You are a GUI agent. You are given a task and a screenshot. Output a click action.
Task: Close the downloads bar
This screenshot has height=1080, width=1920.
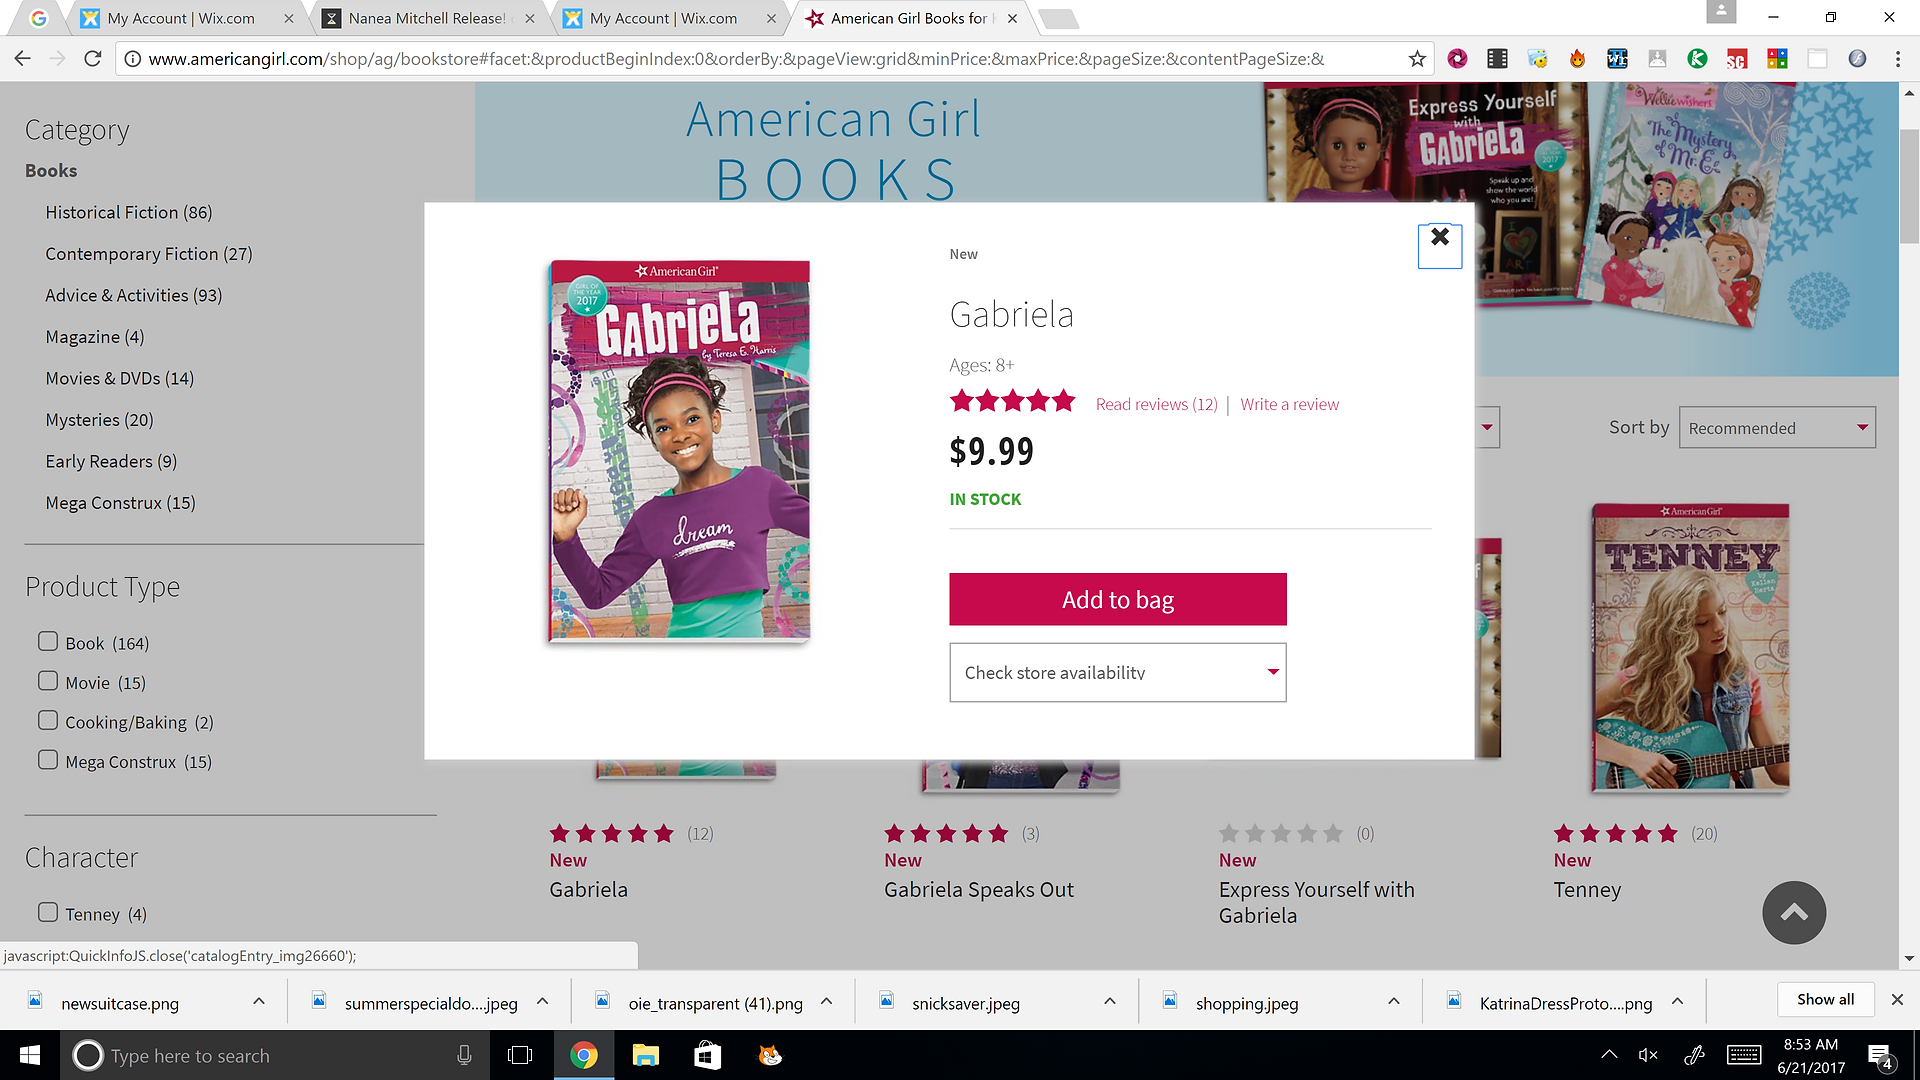point(1897,999)
